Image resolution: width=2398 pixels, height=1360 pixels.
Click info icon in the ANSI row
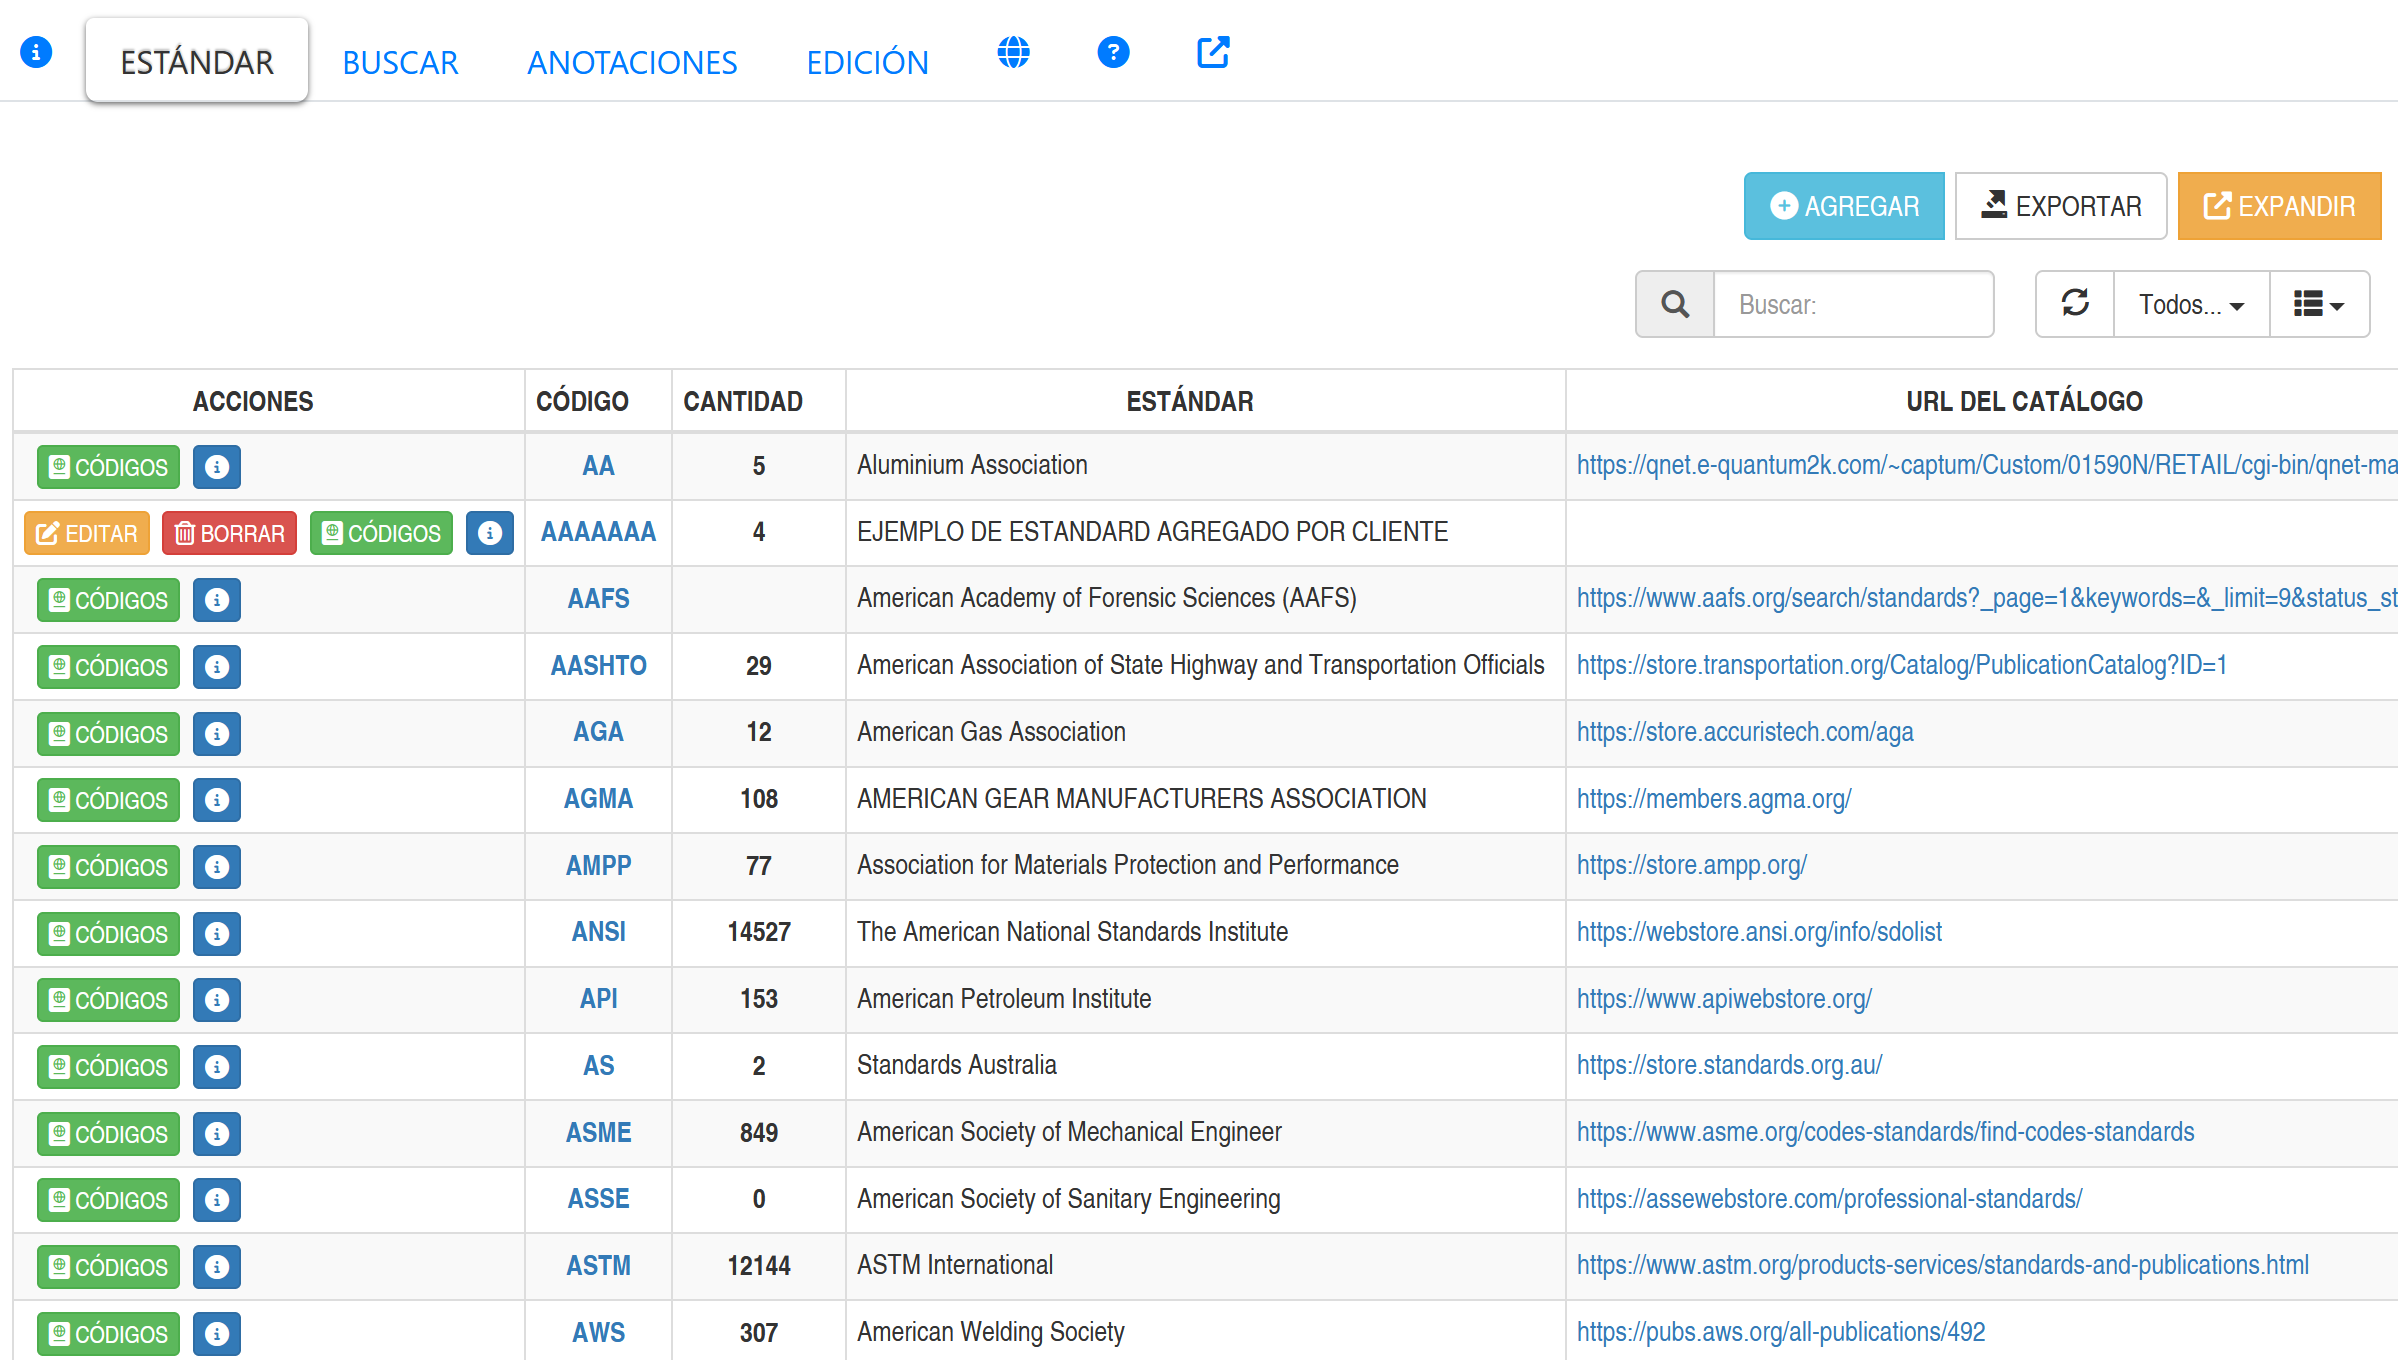(217, 934)
